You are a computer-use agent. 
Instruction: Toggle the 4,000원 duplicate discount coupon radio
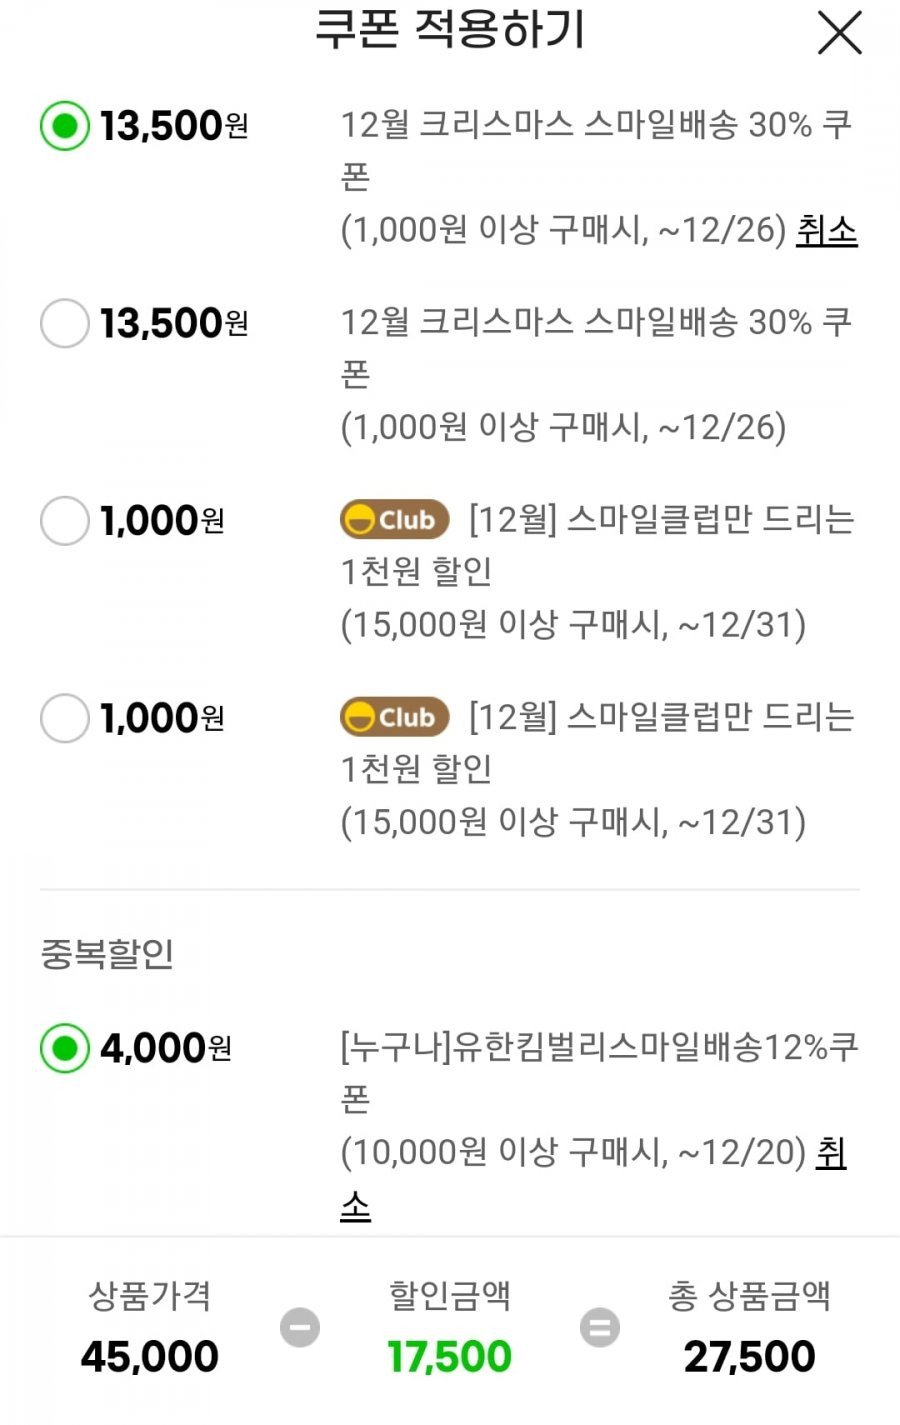point(65,1048)
